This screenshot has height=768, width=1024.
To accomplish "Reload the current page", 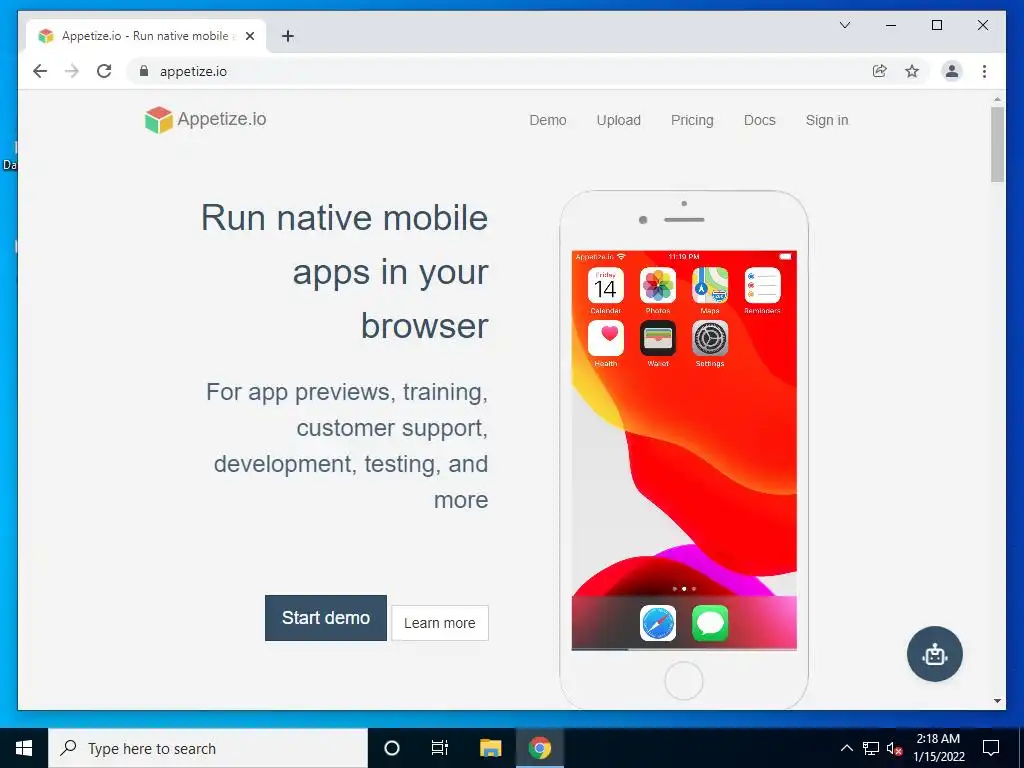I will pos(104,71).
